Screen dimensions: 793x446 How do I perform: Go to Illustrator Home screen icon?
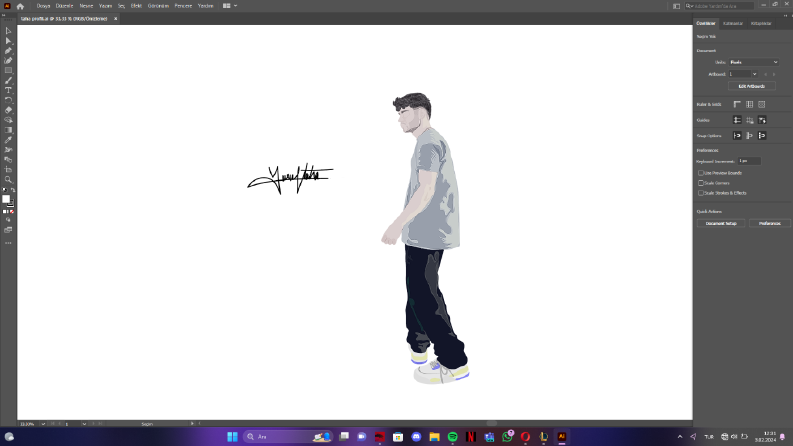click(20, 6)
